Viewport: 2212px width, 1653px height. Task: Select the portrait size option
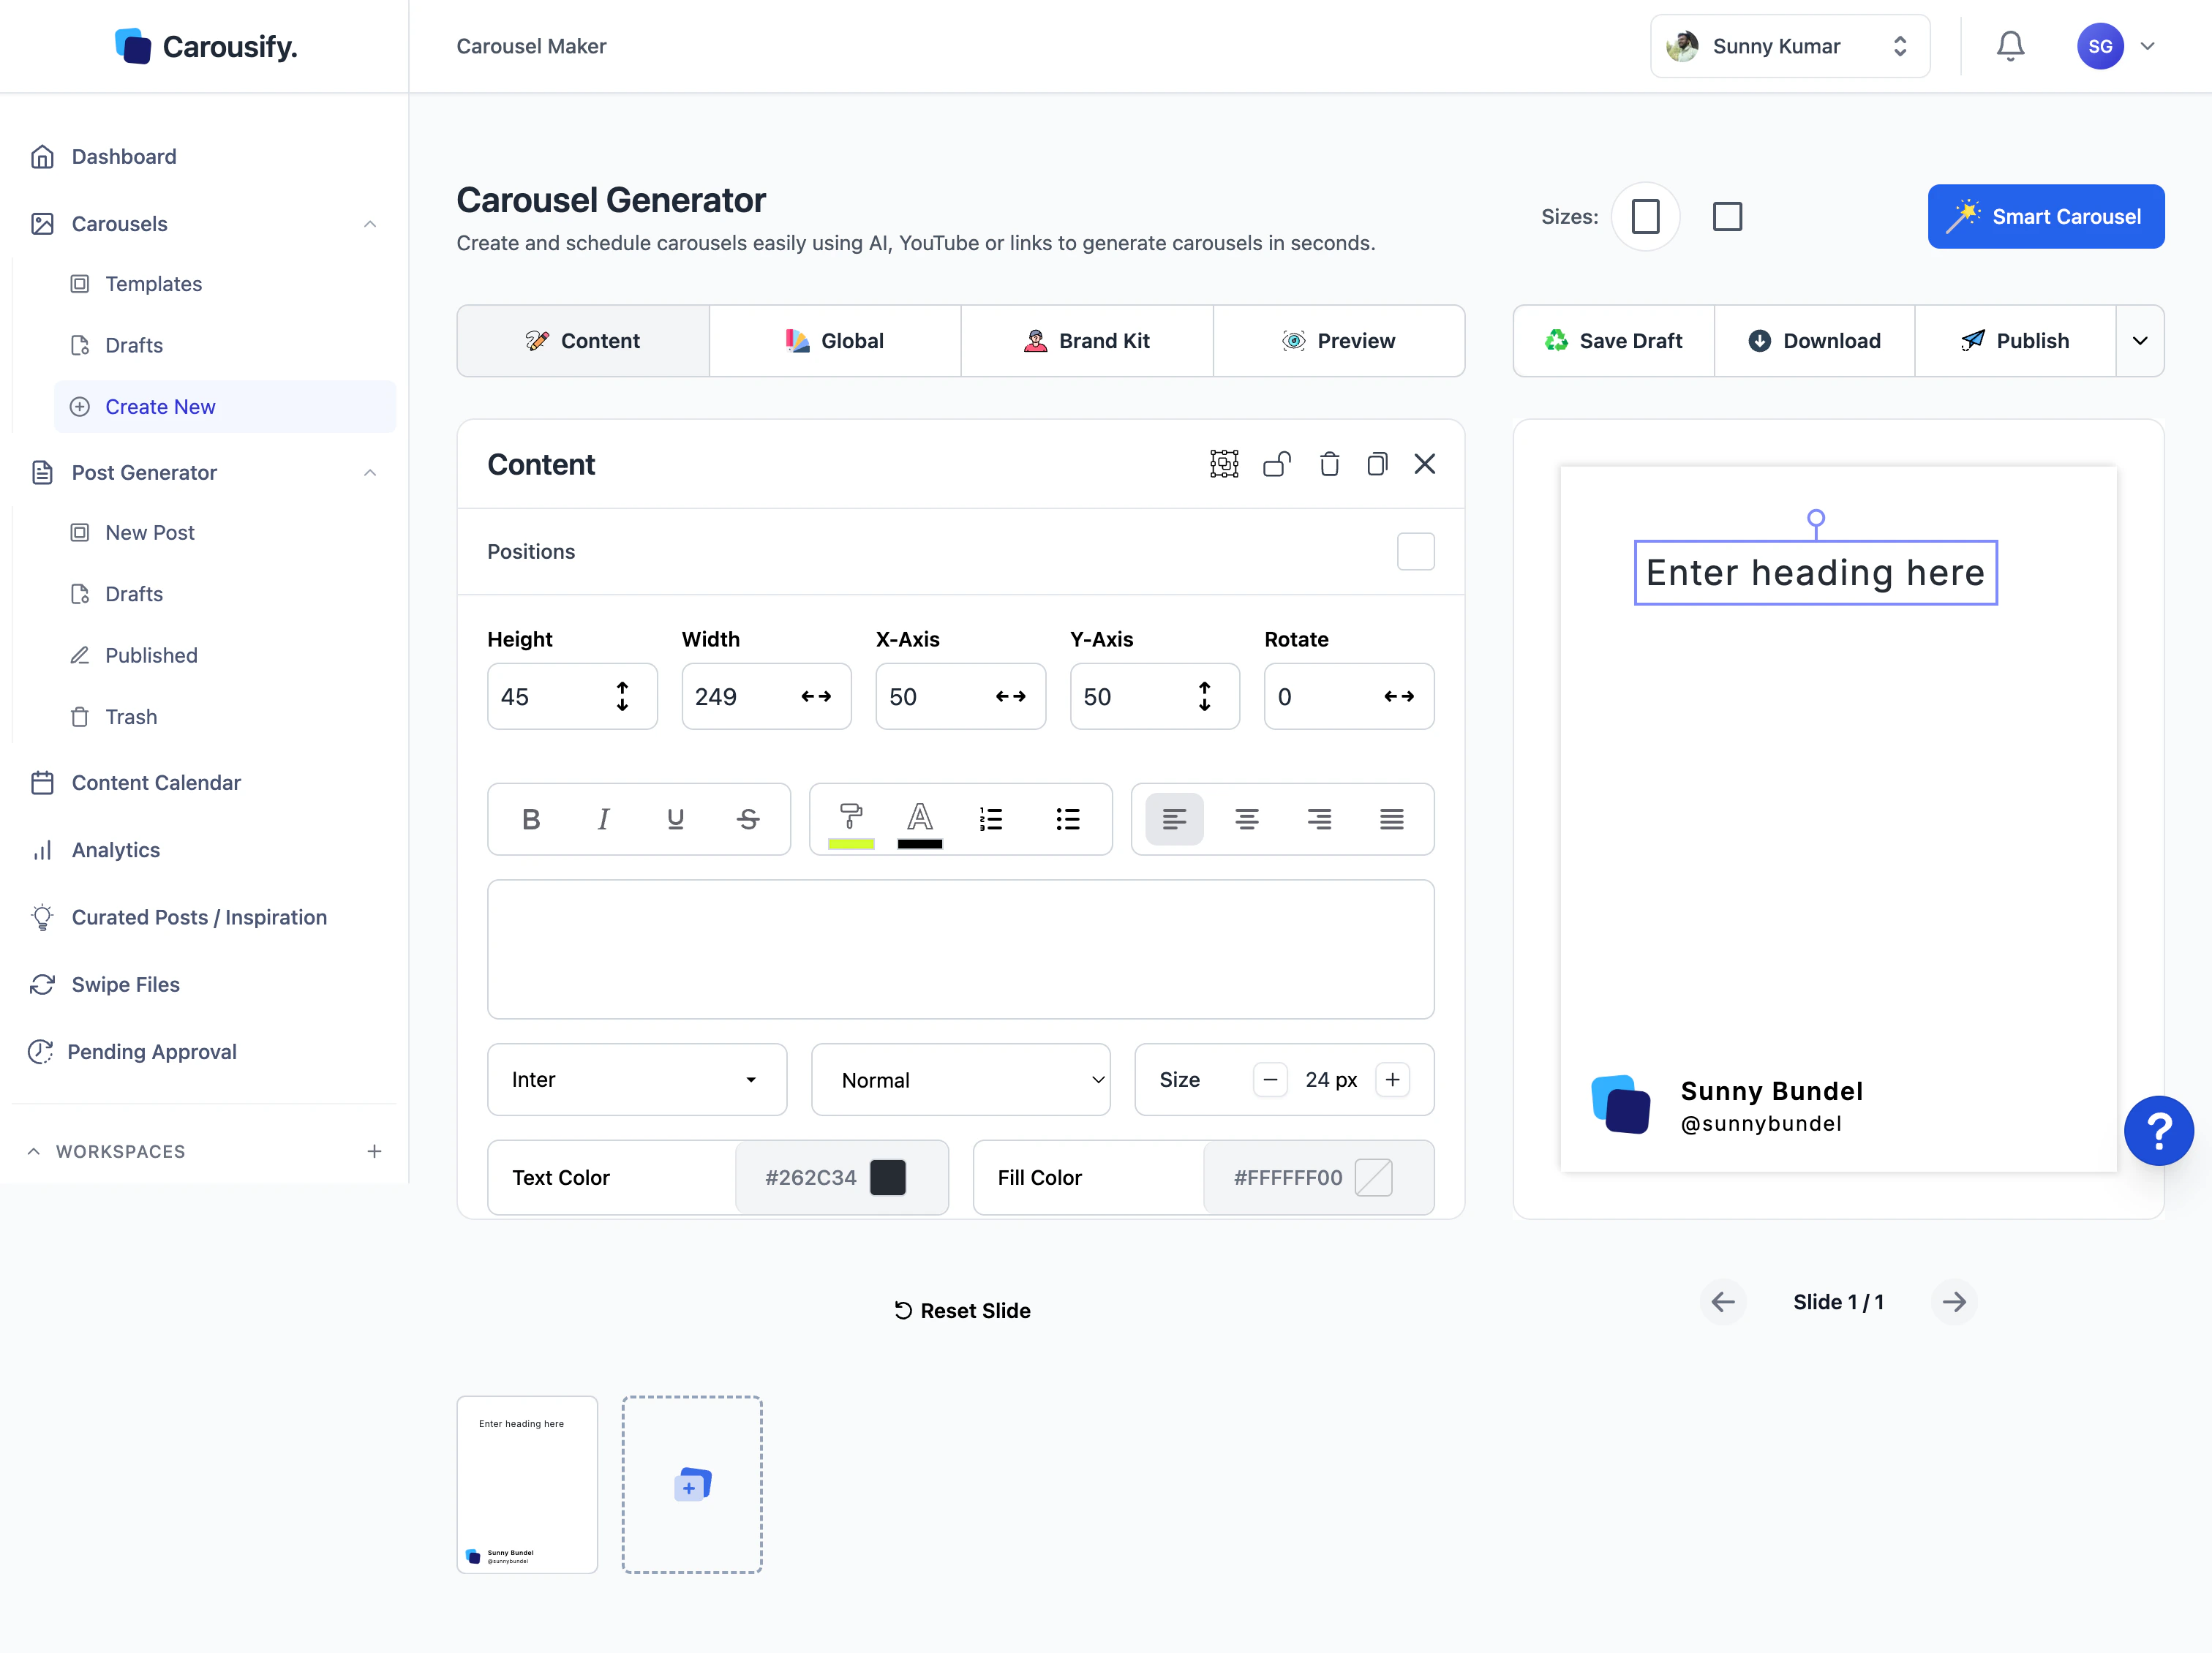point(1645,216)
